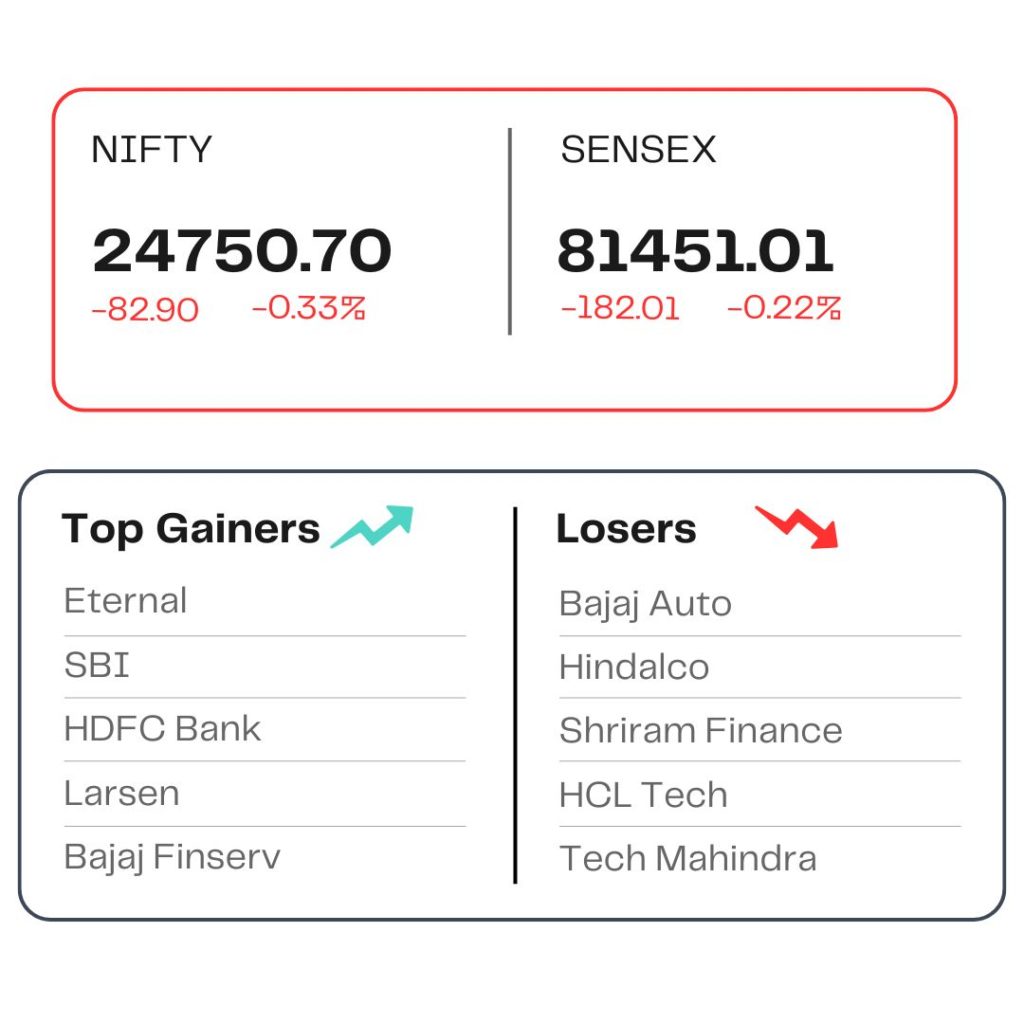
Task: Click NIFTY point change -82.90
Action: (145, 310)
